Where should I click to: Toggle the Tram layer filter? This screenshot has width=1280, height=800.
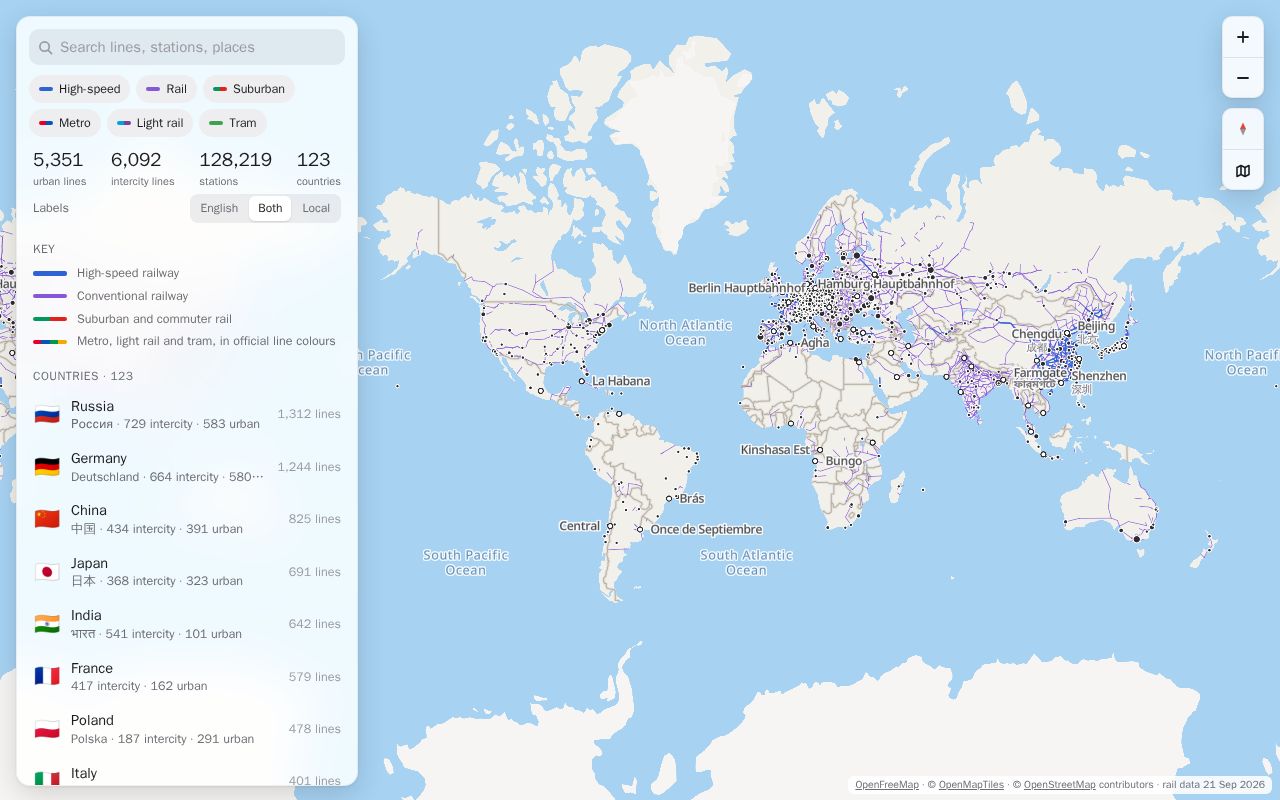pos(233,123)
